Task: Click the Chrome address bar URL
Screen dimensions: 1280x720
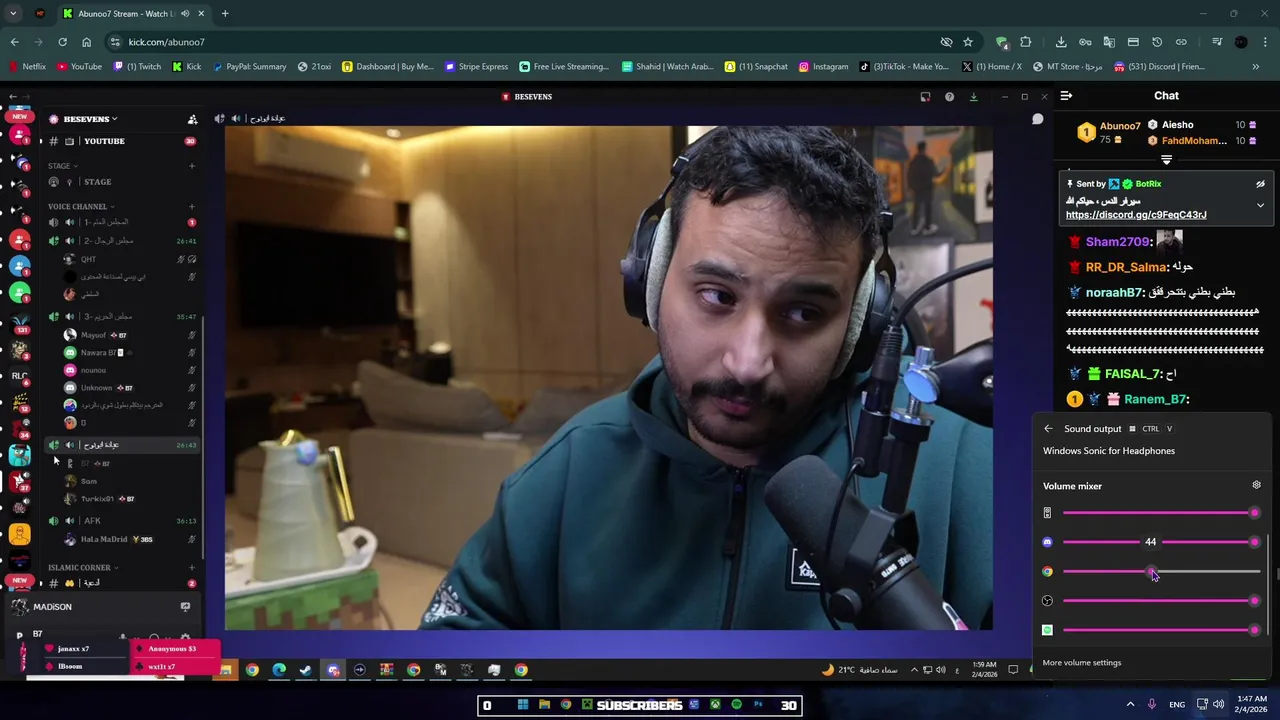Action: click(166, 42)
